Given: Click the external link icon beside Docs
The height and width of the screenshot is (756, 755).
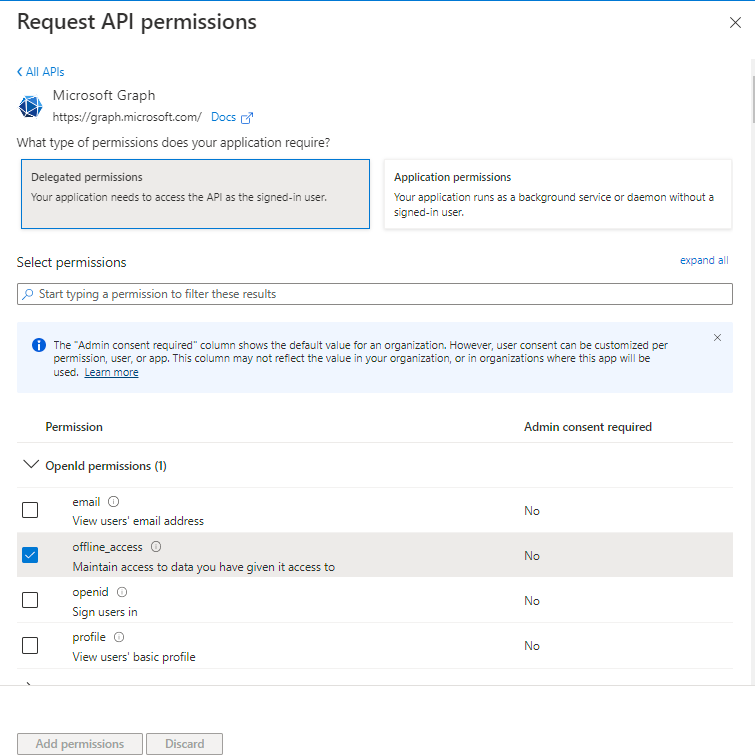Looking at the screenshot, I should point(247,118).
